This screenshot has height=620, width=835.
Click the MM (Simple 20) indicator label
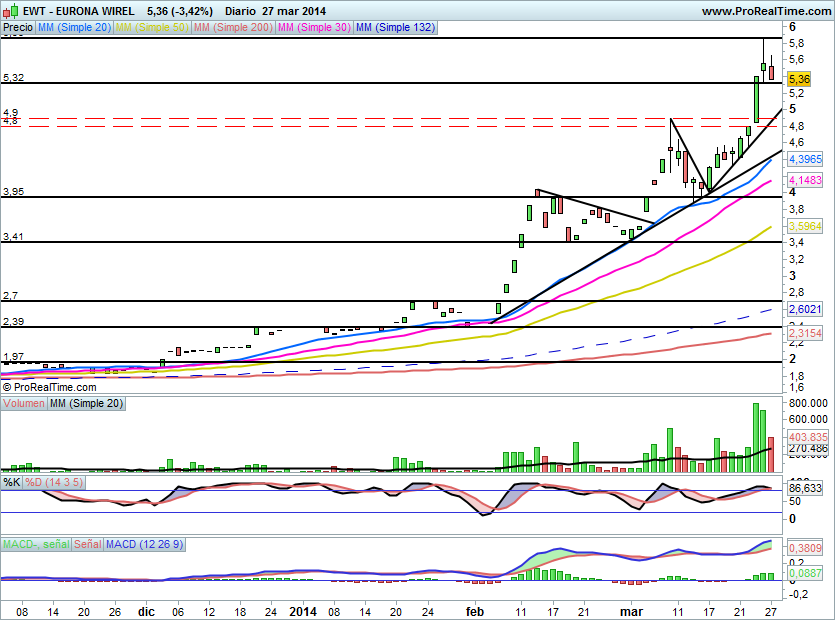[73, 28]
